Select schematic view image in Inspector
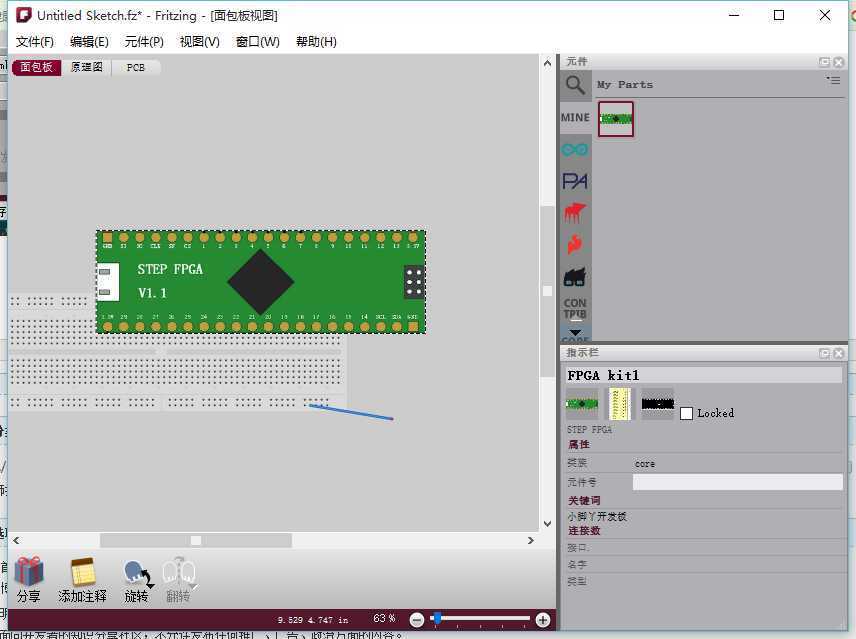Image resolution: width=856 pixels, height=639 pixels. tap(620, 404)
